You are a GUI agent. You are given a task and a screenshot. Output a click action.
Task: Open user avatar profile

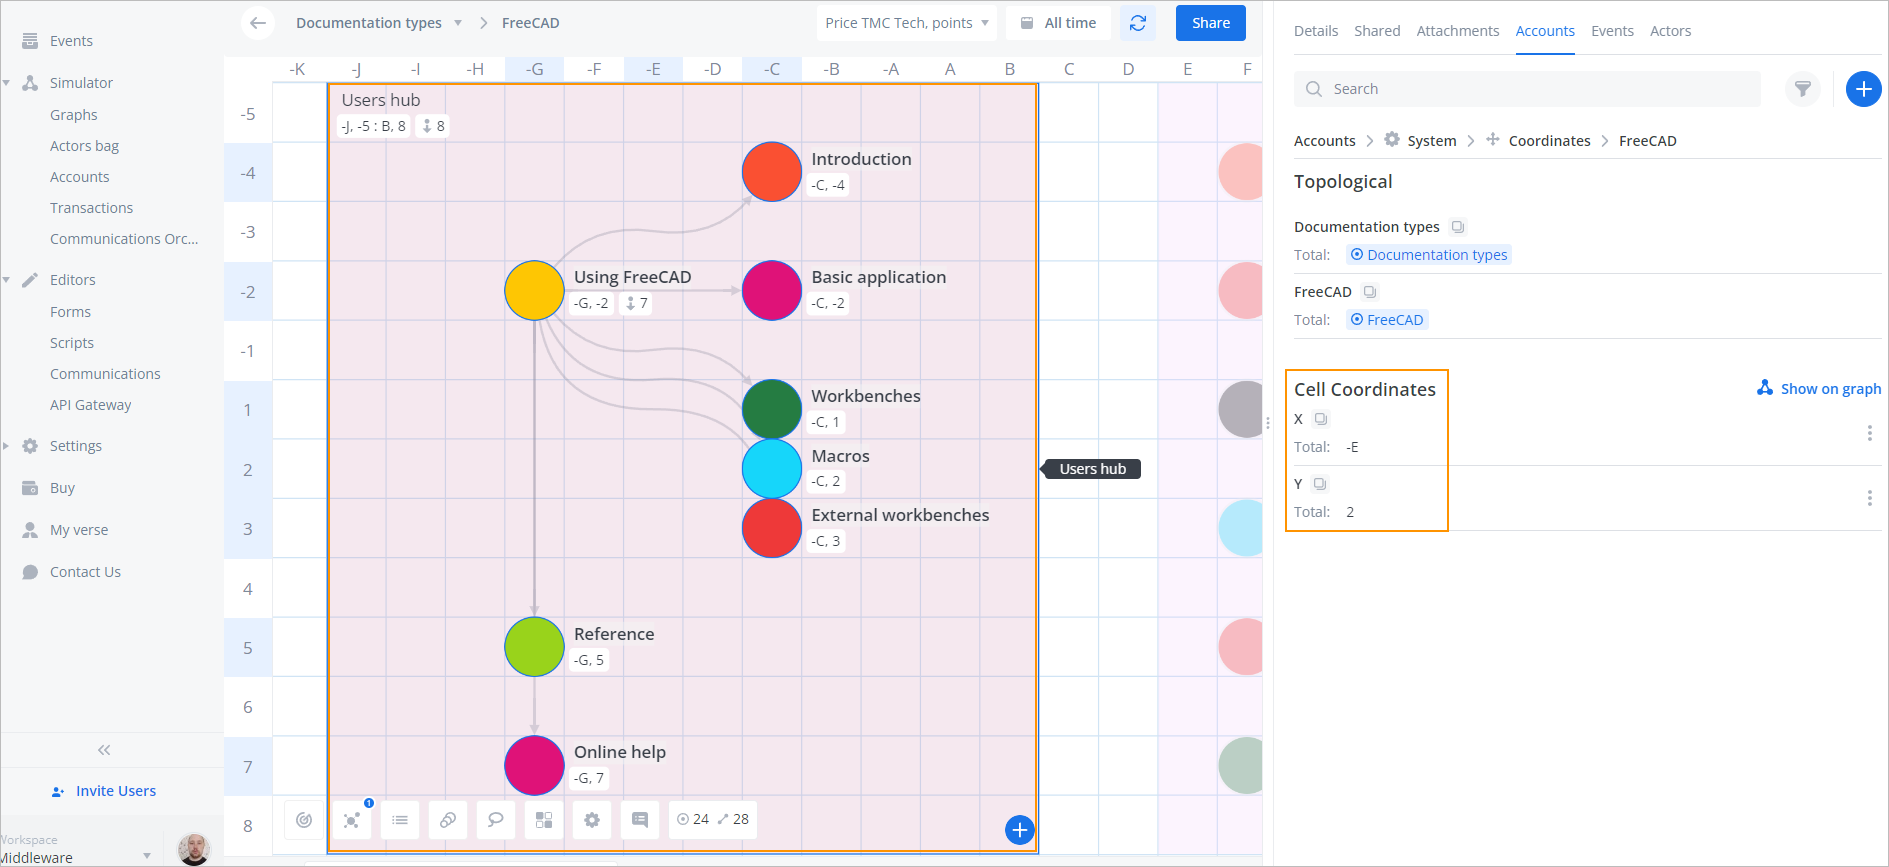point(194,849)
